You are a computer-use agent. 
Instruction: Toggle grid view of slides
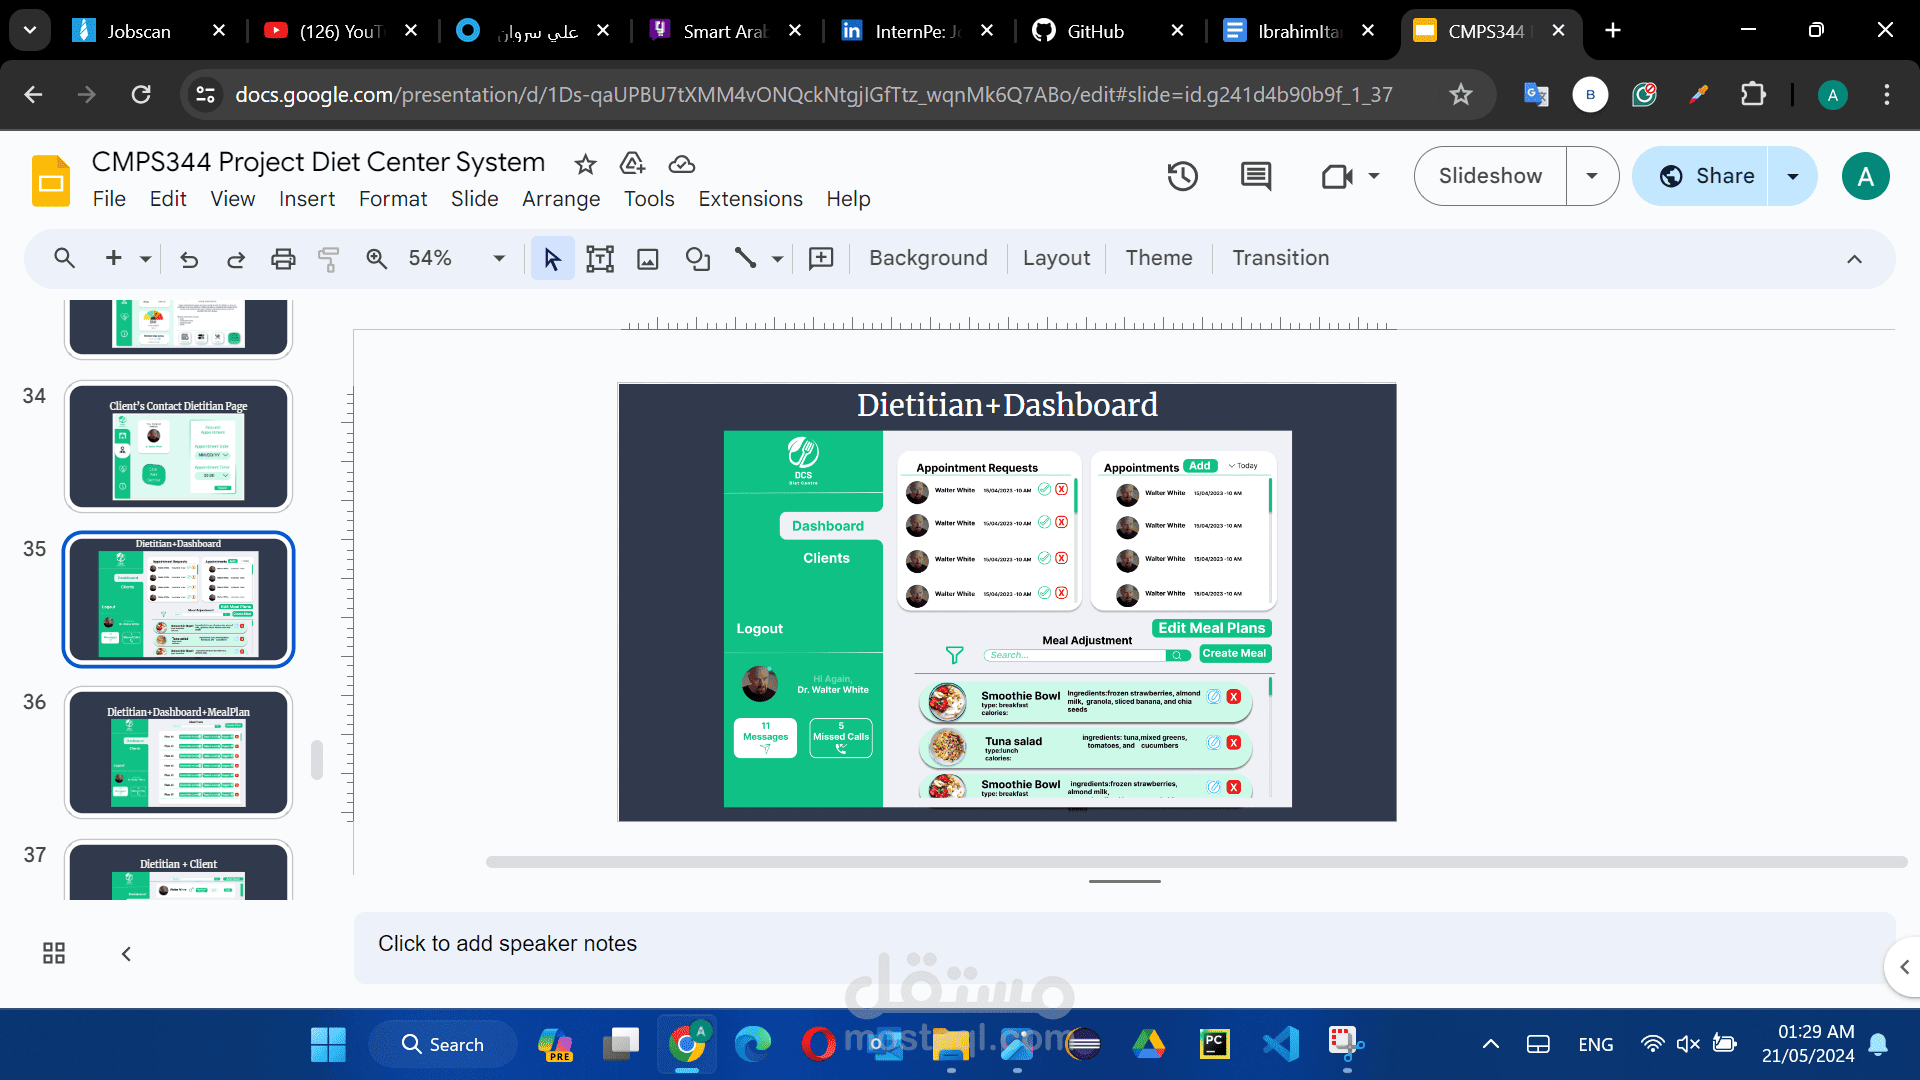pyautogui.click(x=54, y=953)
